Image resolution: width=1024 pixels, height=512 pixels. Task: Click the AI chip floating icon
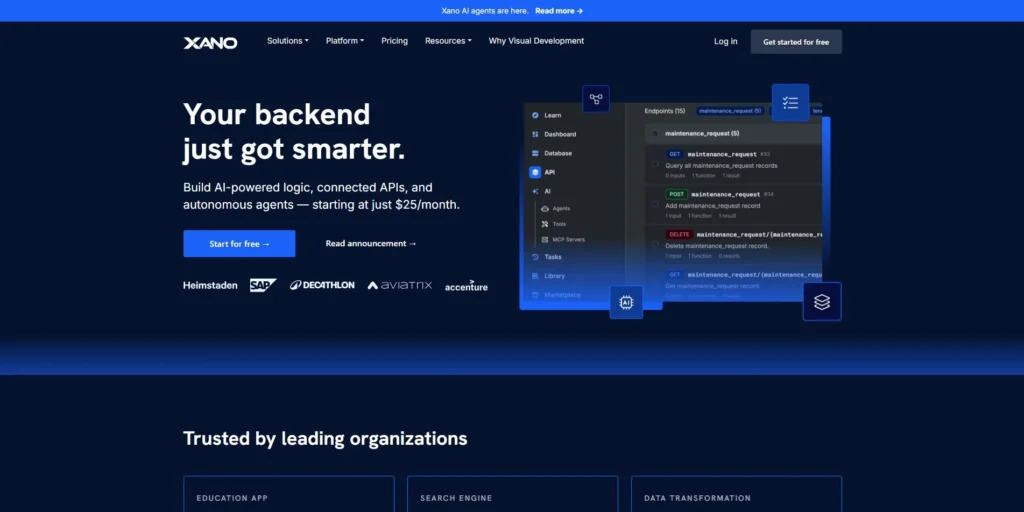[x=626, y=302]
